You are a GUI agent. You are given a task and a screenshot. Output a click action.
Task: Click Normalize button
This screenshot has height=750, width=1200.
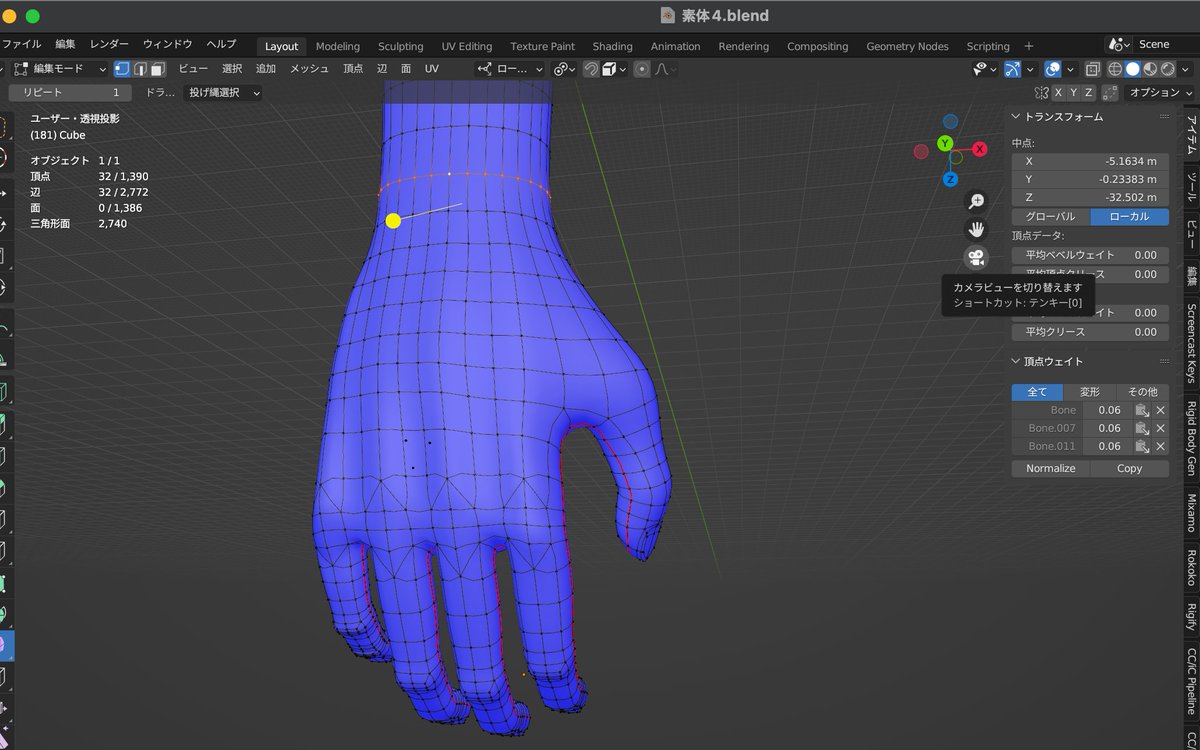point(1050,468)
